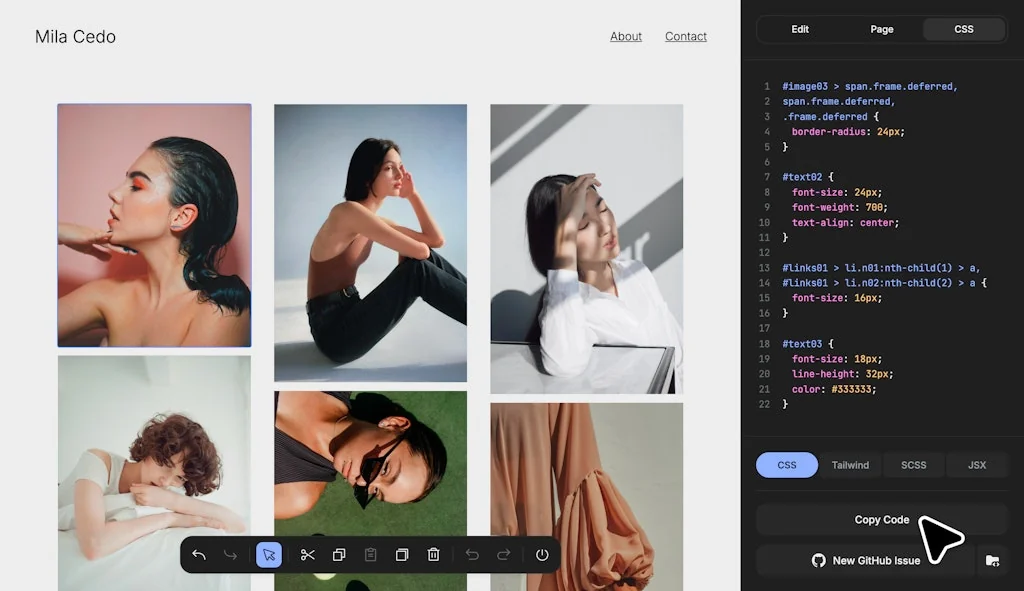Click the clipboard paste icon
Image resolution: width=1024 pixels, height=591 pixels.
370,555
